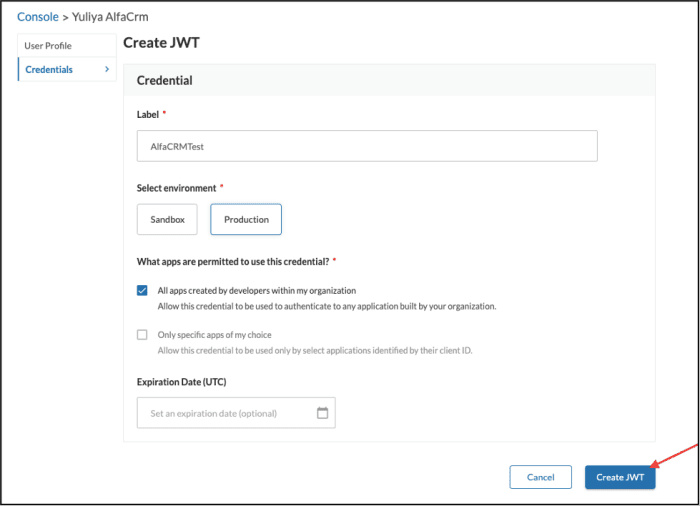
Task: Cancel the JWT creation
Action: point(540,477)
